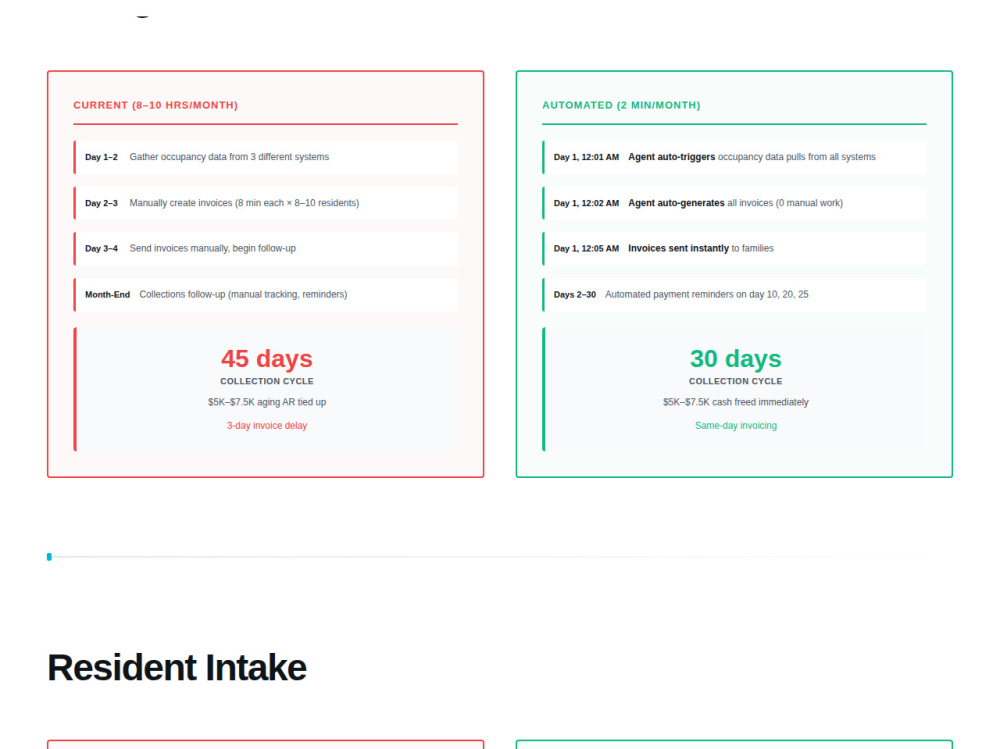Click 'COLLECTION CYCLE' label under 45 days
The image size is (1000, 749).
(x=267, y=381)
